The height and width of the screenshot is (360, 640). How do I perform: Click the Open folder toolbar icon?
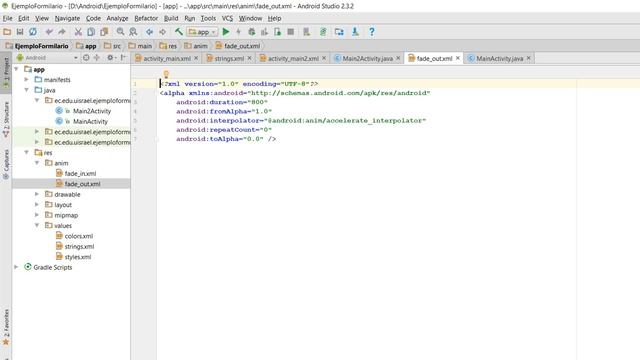(7, 32)
